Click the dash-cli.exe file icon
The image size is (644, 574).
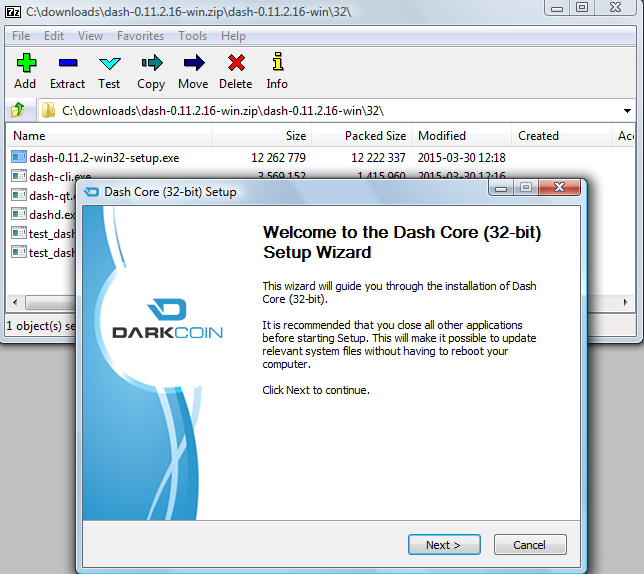click(18, 176)
